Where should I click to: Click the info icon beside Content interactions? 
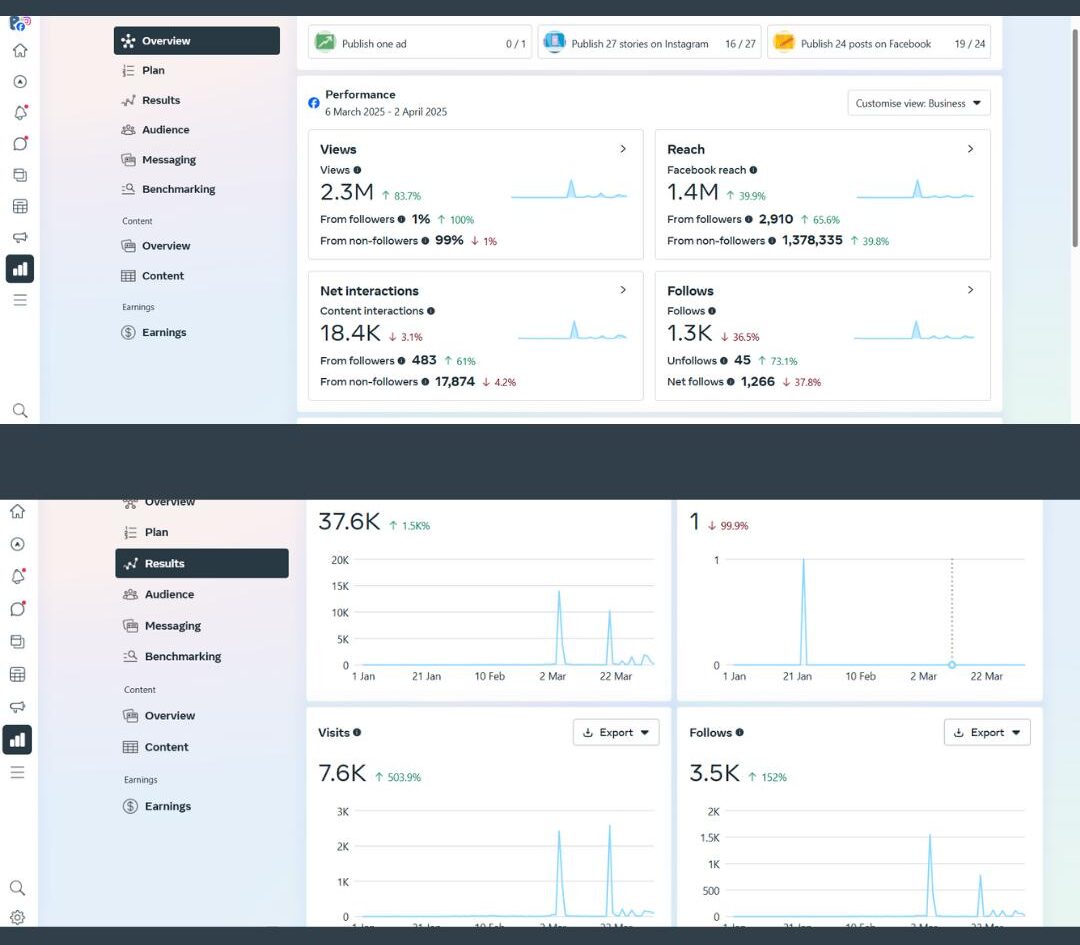pos(431,311)
